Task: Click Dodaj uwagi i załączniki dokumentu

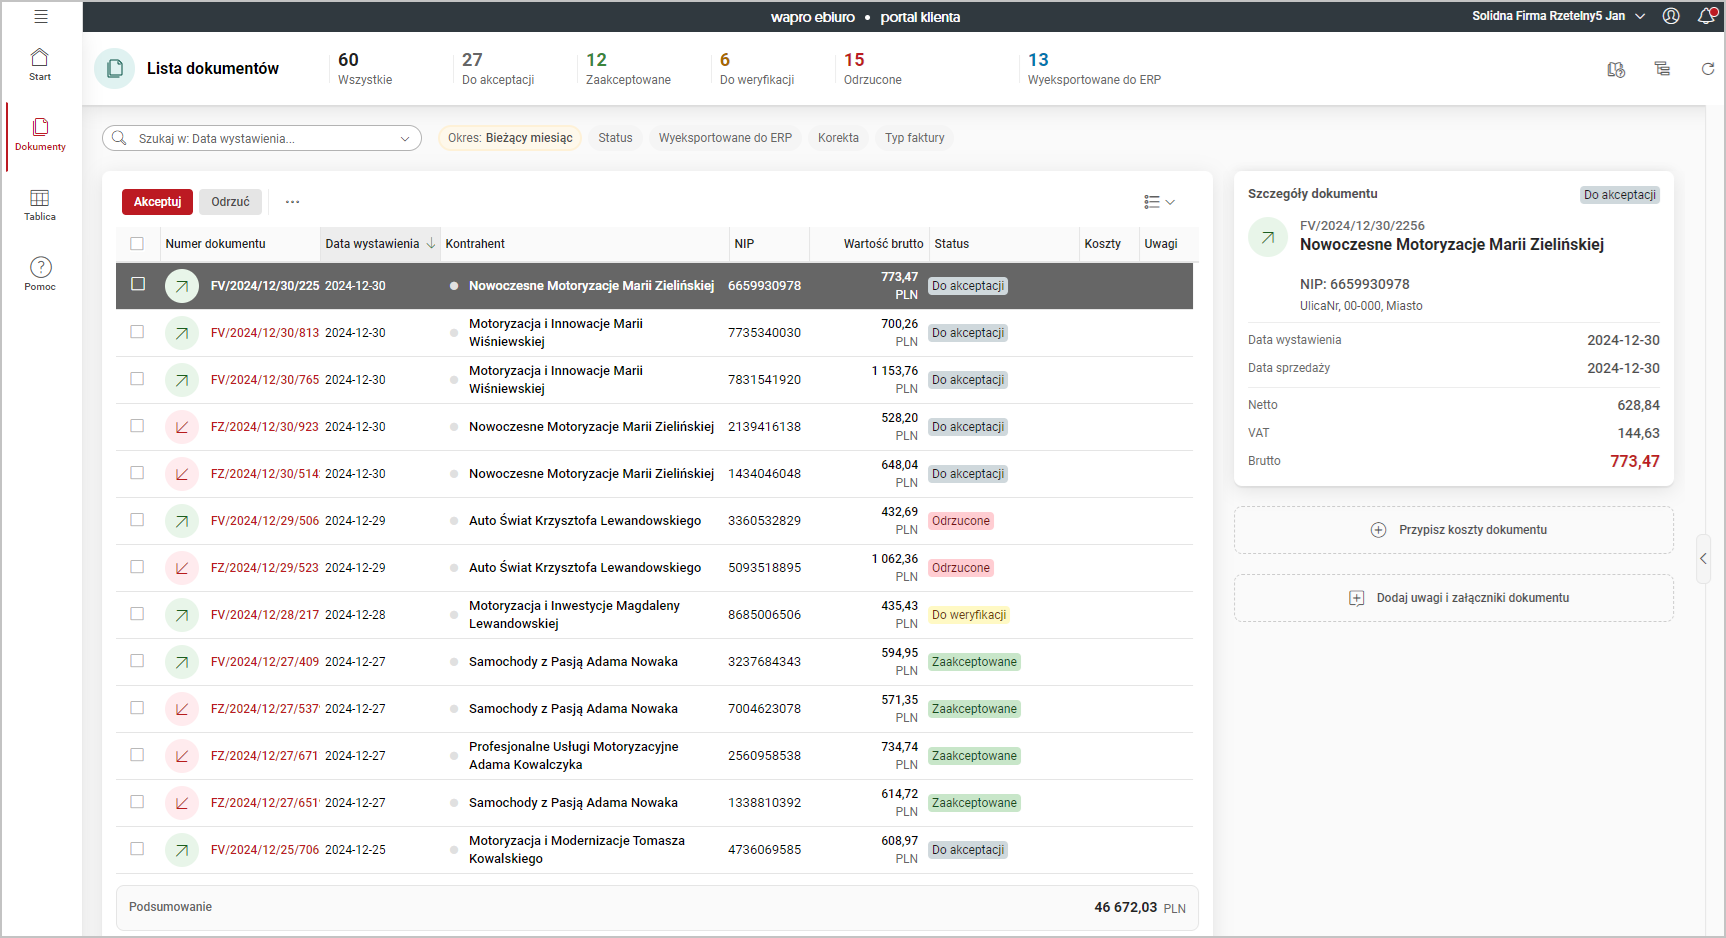Action: [1454, 598]
